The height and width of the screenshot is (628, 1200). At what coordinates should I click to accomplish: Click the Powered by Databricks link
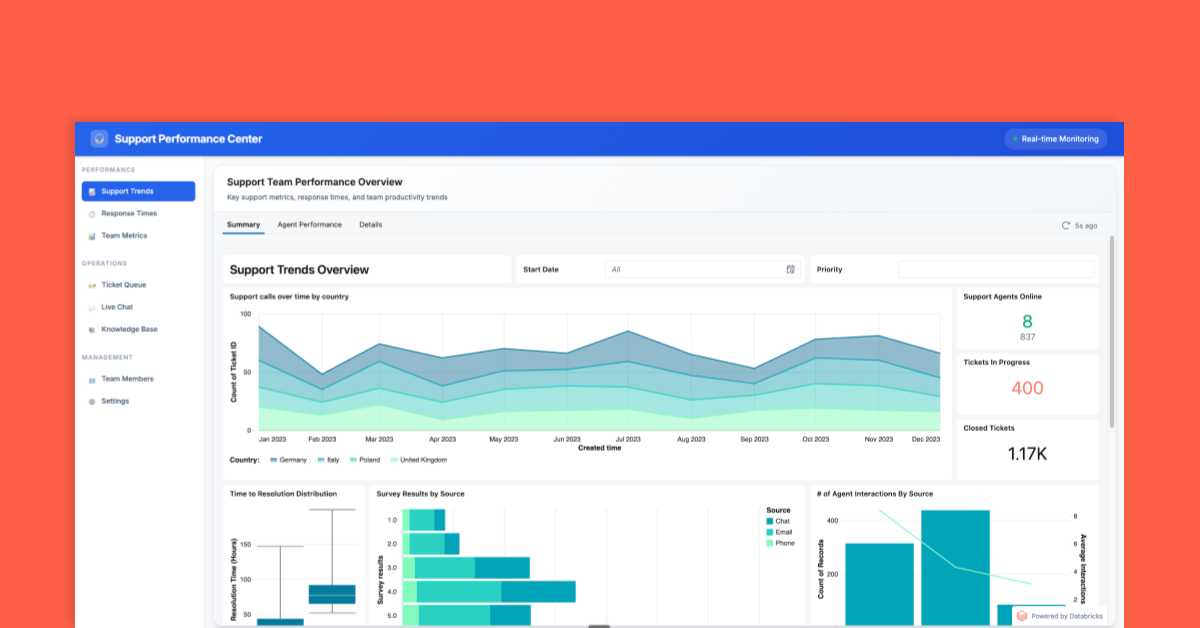point(1058,618)
